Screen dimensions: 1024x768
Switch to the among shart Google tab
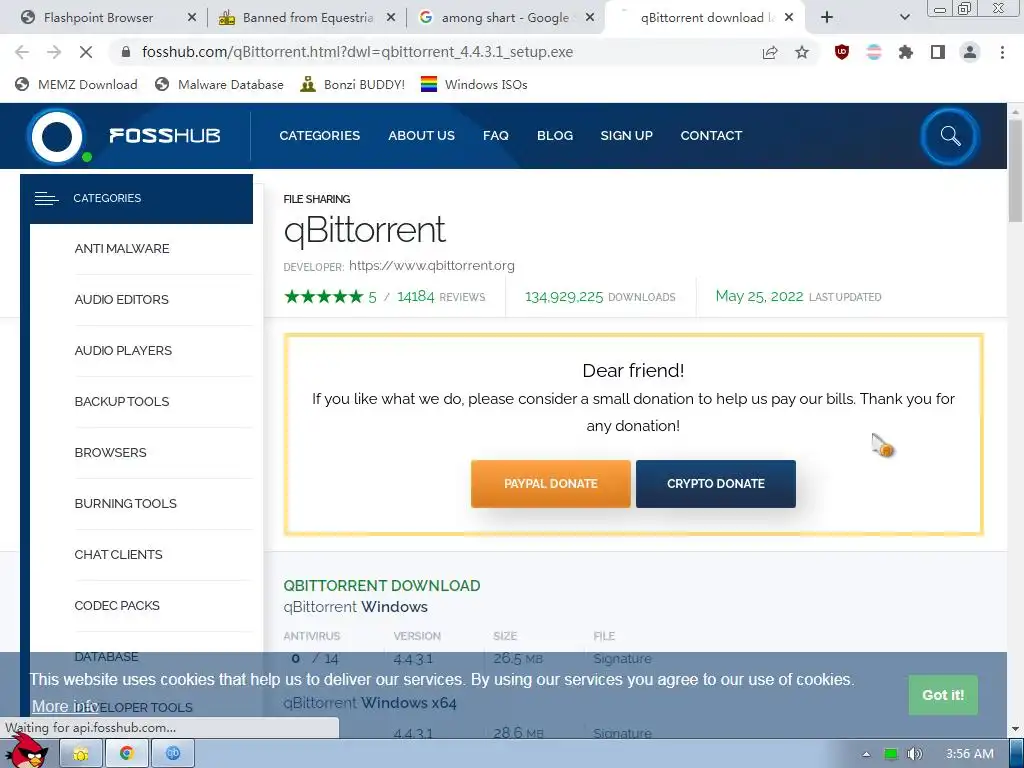(x=504, y=18)
